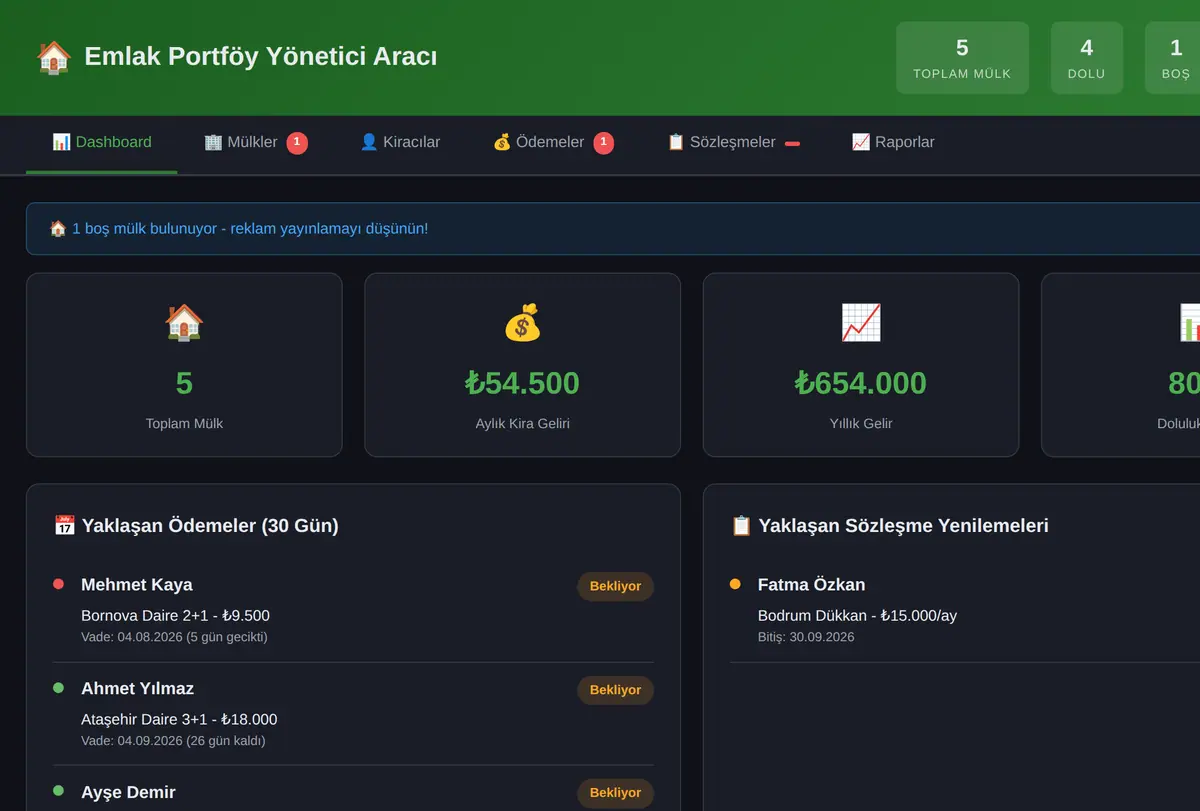This screenshot has width=1200, height=811.
Task: Click the "Yaklaşan Ödemeler (30 Gün)" heading
Action: [210, 525]
